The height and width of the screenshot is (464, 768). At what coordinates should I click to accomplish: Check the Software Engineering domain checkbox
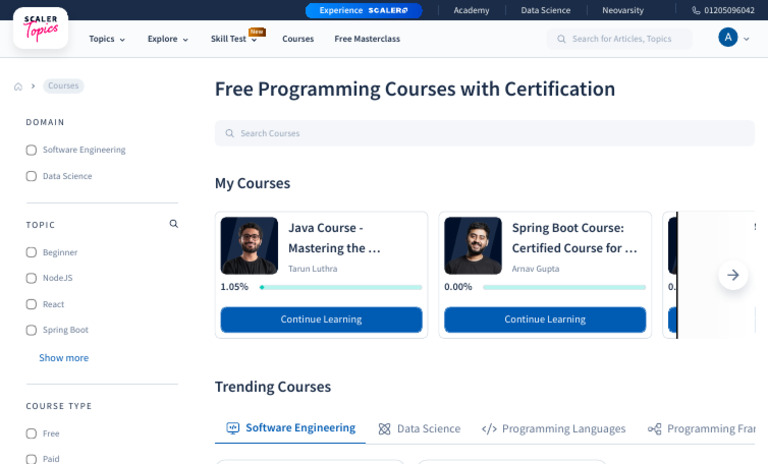(31, 150)
